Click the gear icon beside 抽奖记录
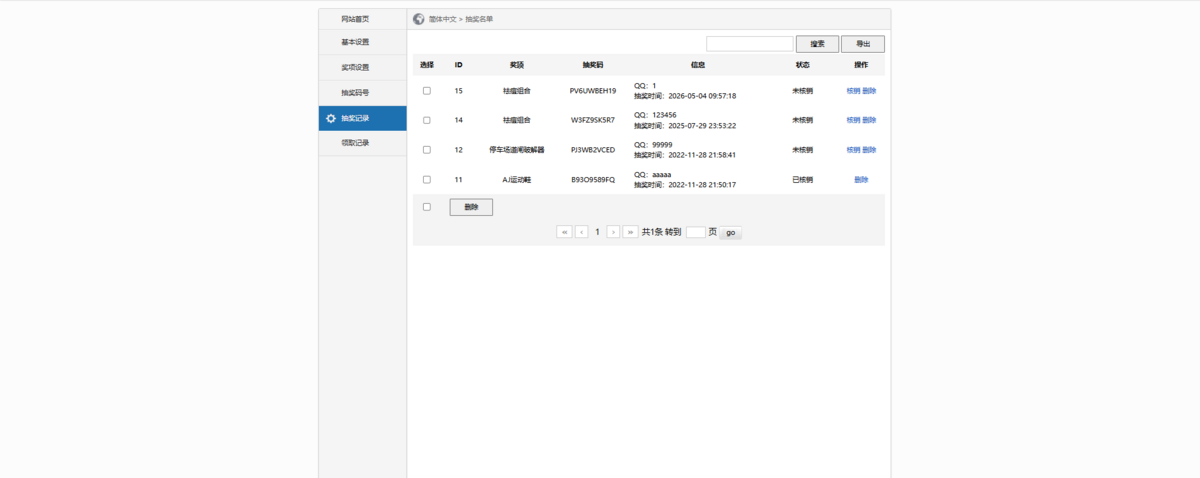Image resolution: width=1200 pixels, height=478 pixels. [x=331, y=118]
